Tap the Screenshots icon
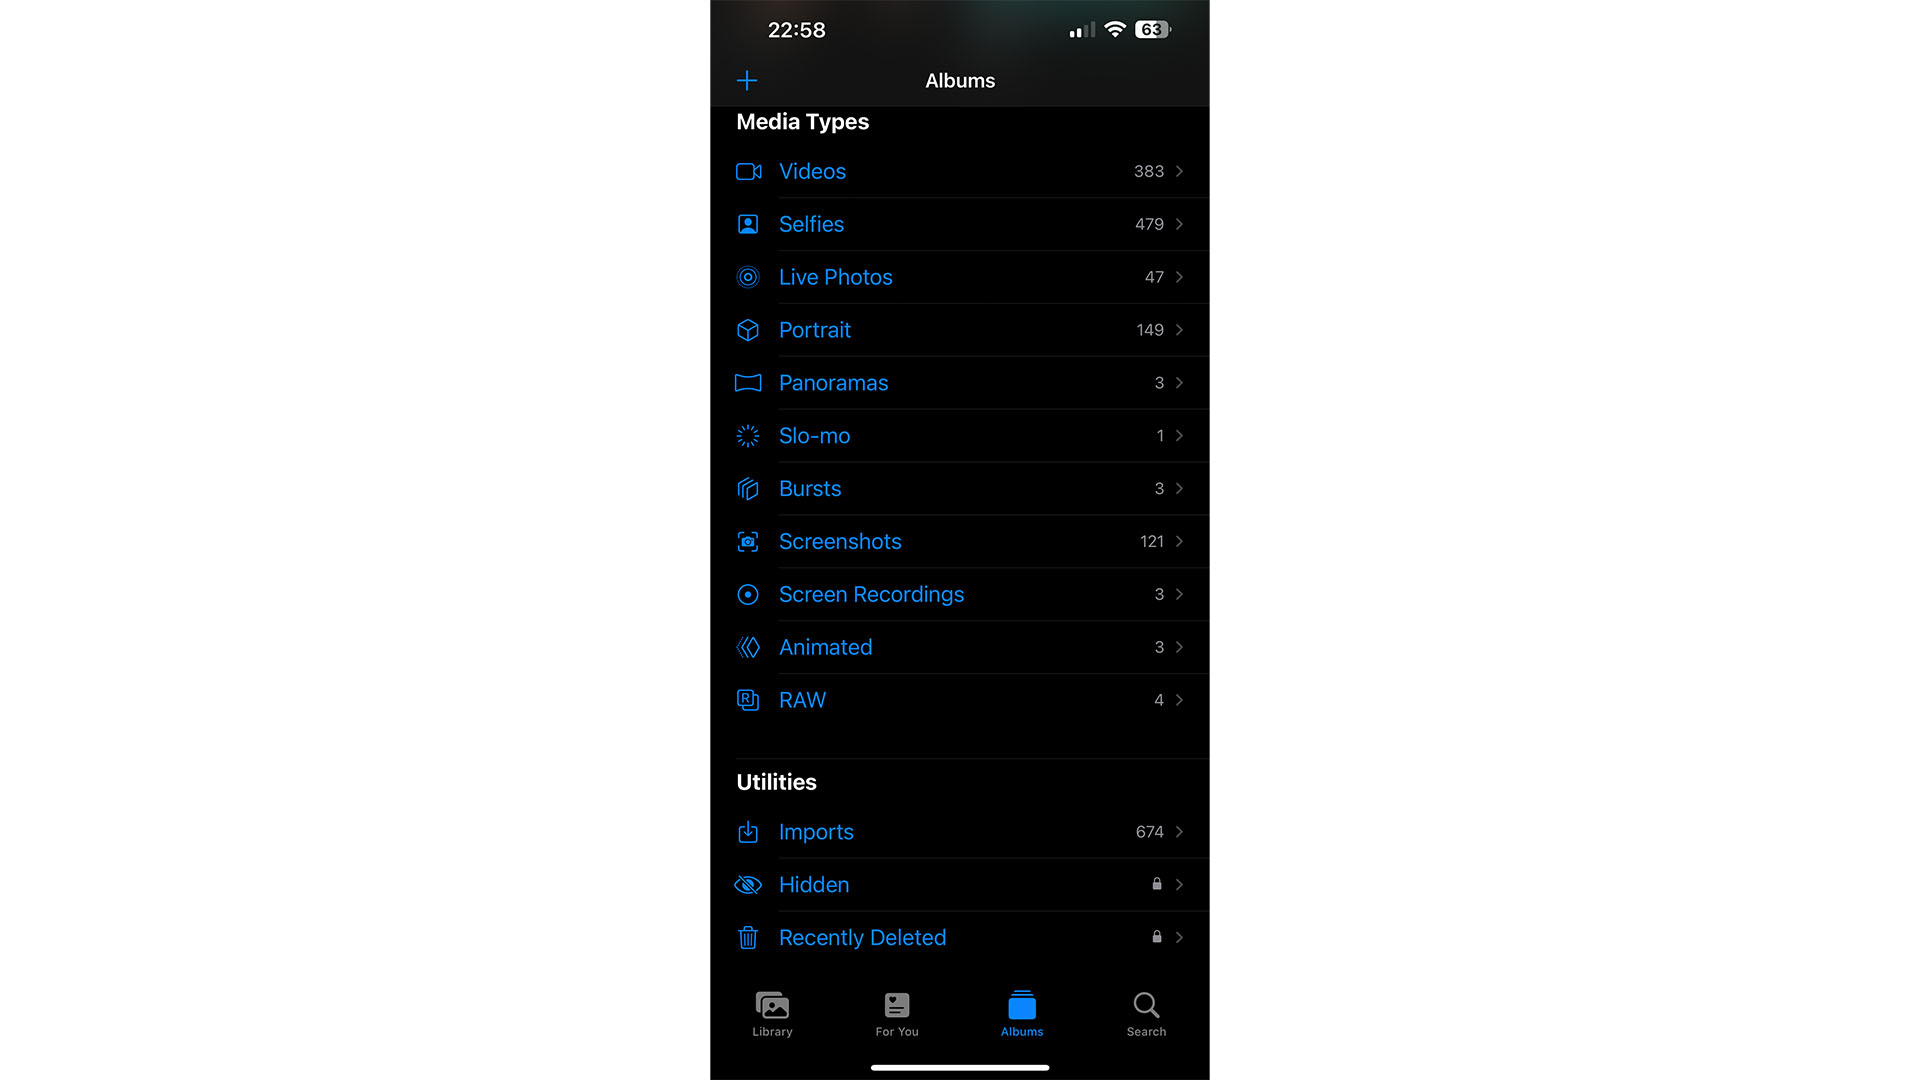Viewport: 1920px width, 1080px height. point(746,541)
